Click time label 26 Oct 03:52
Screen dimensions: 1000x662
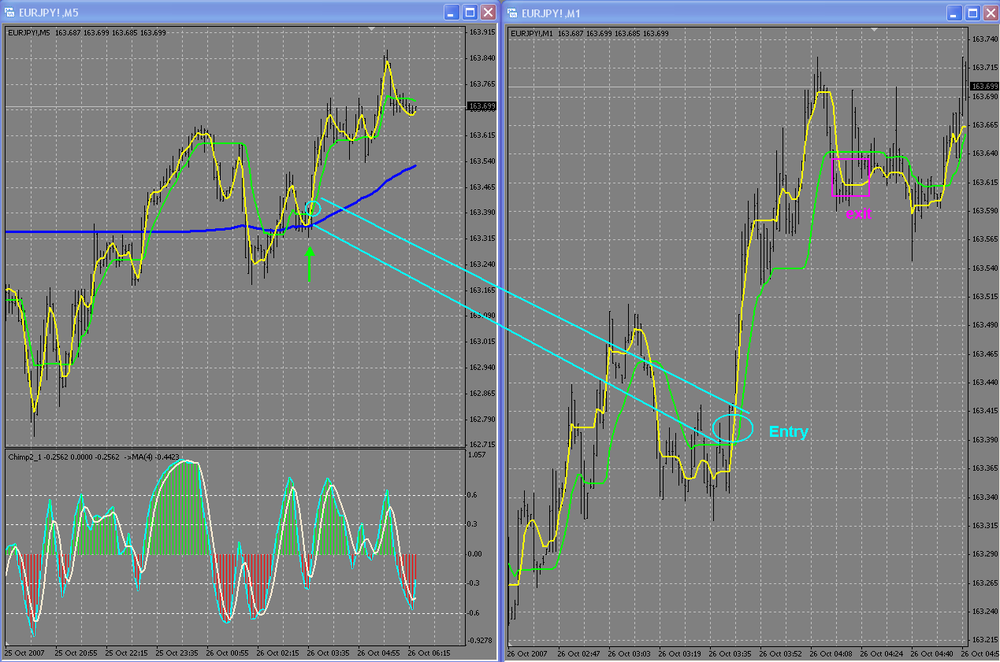tap(781, 654)
